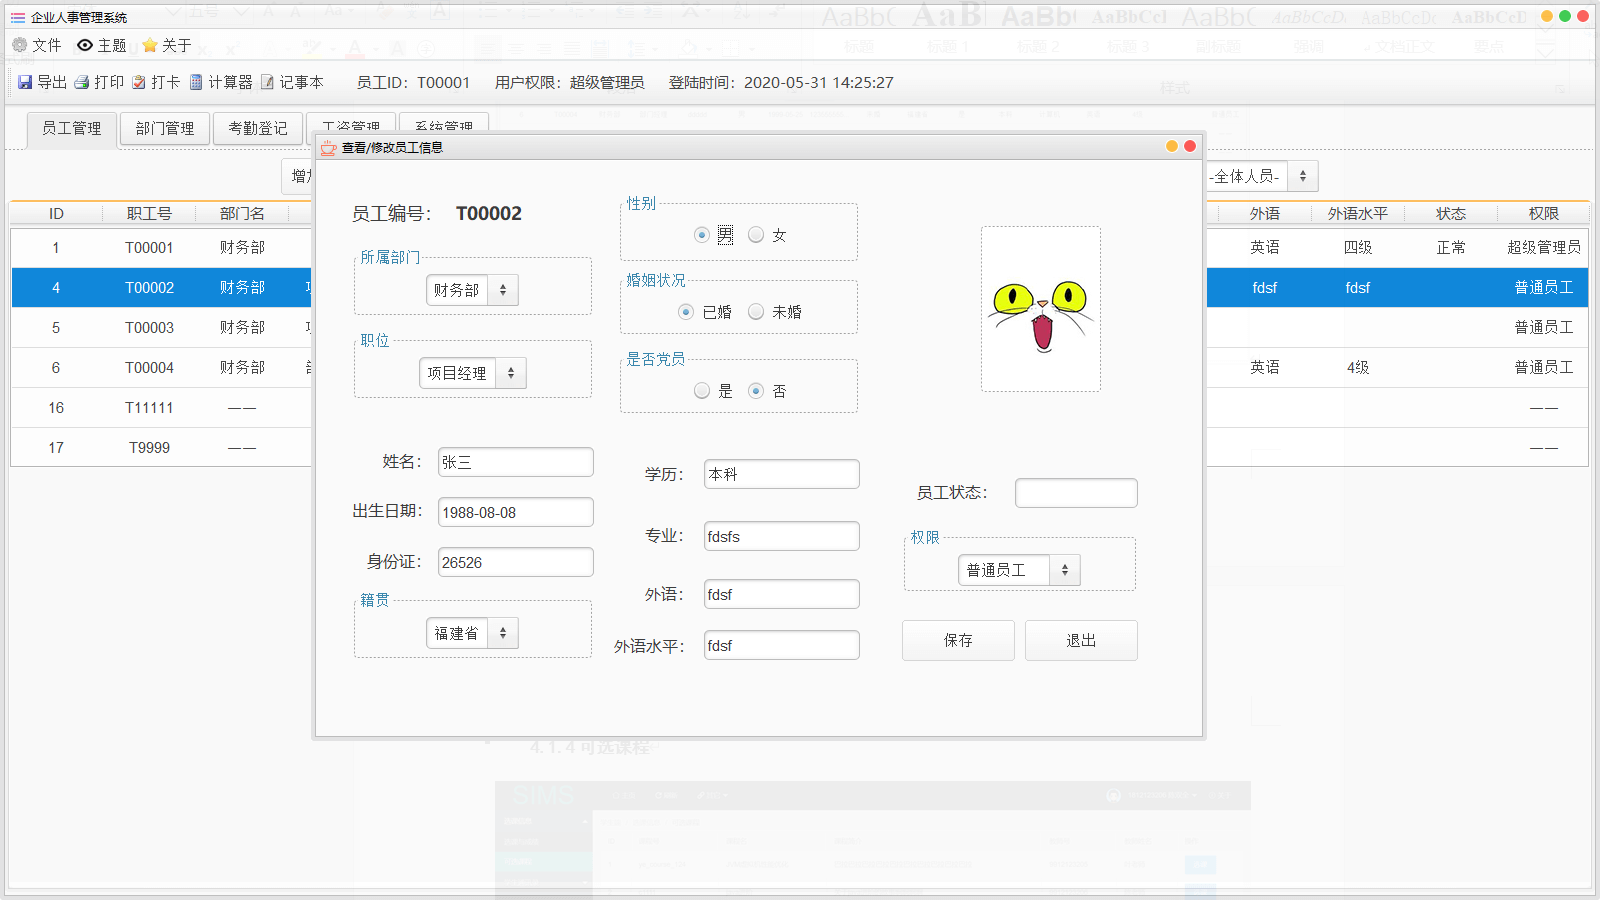Click the 职工号 column header
This screenshot has height=900, width=1600.
click(x=149, y=213)
